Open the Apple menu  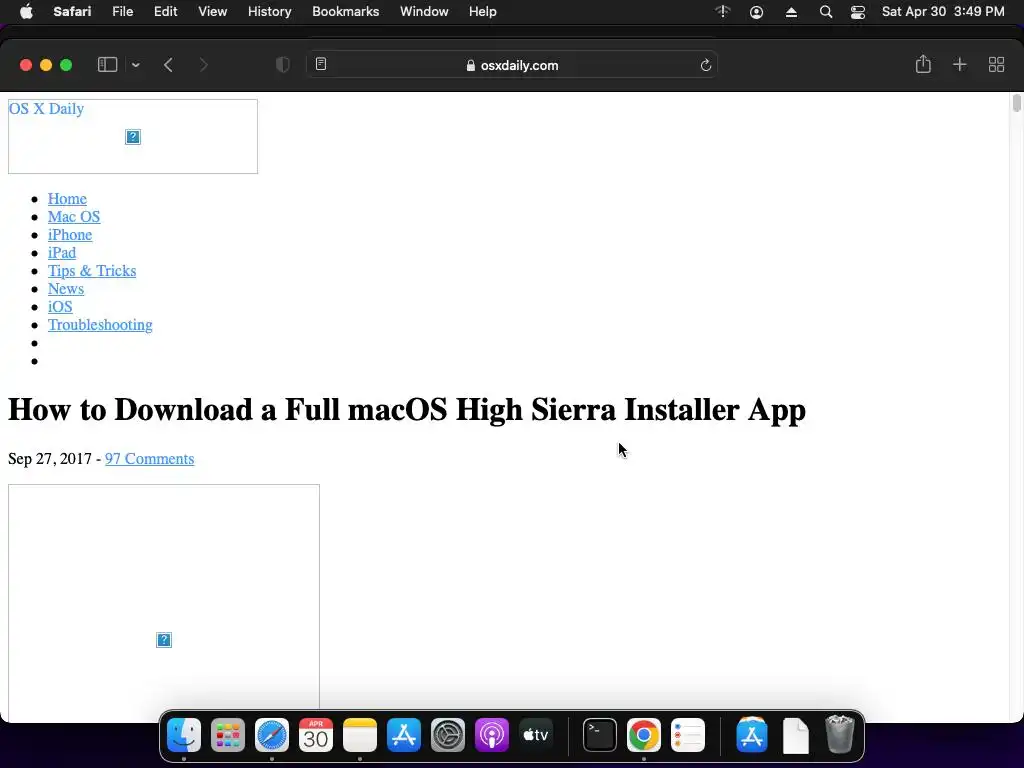26,11
